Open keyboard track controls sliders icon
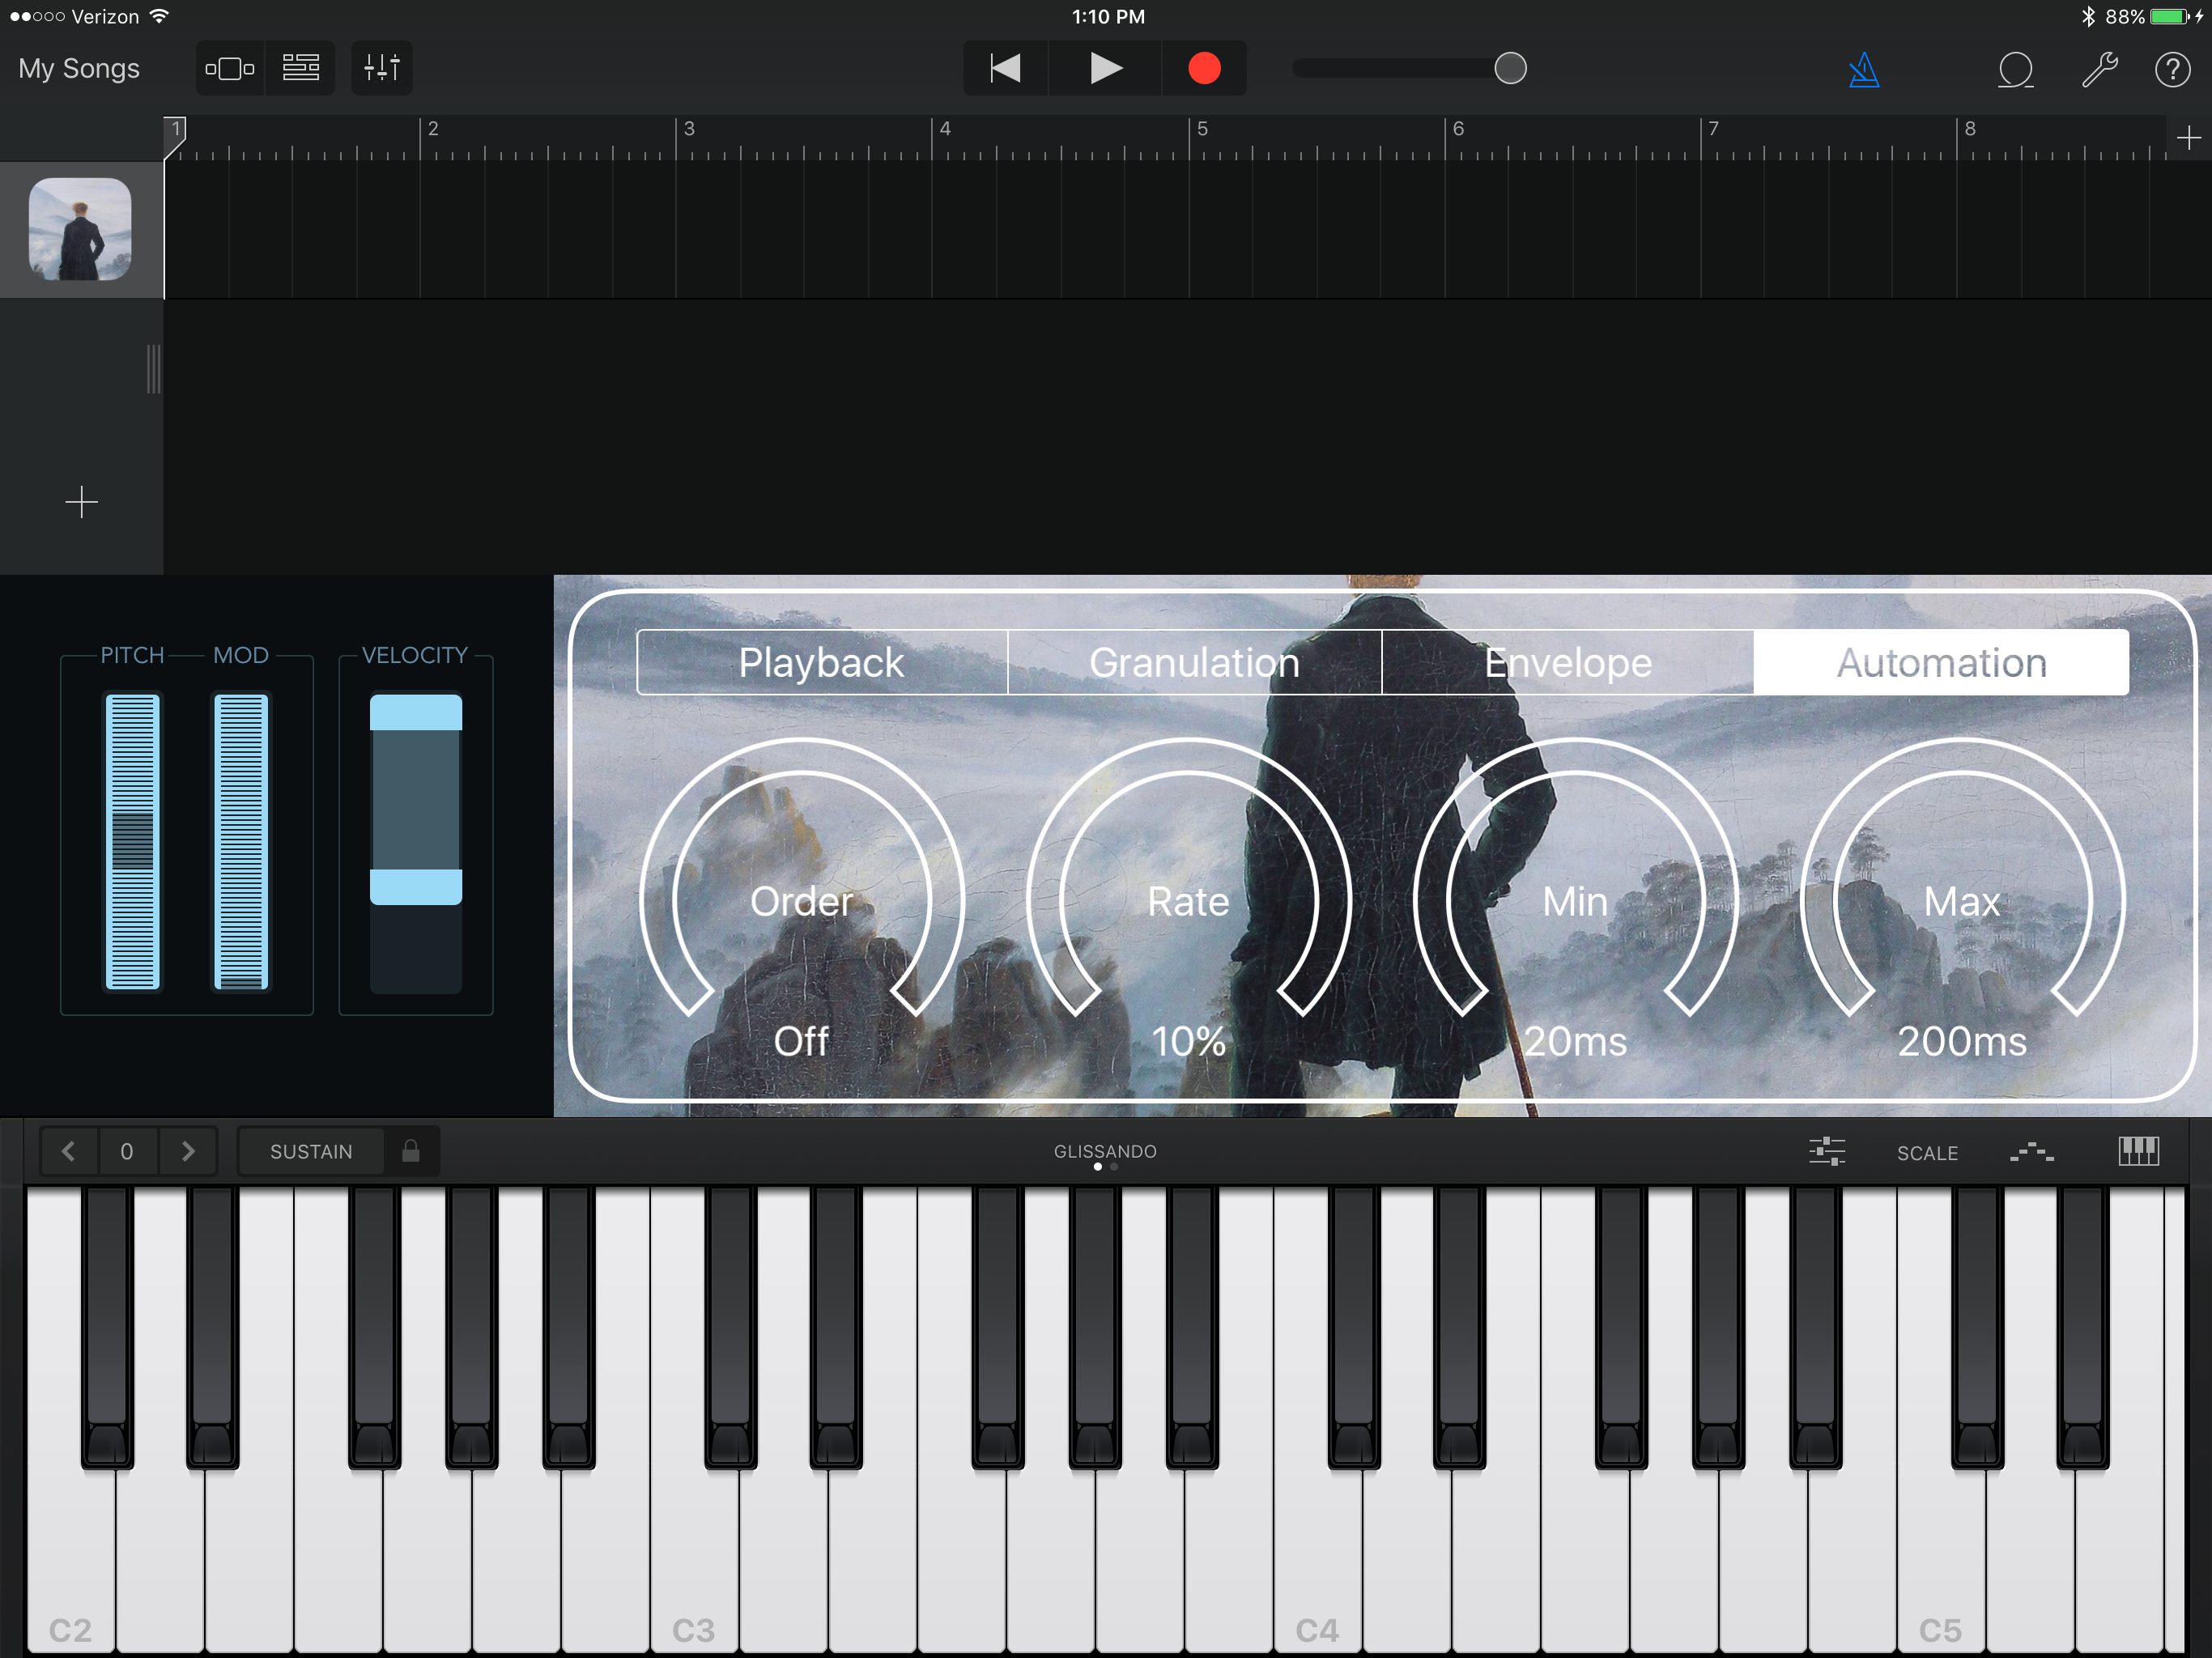The width and height of the screenshot is (2212, 1658). (1826, 1151)
